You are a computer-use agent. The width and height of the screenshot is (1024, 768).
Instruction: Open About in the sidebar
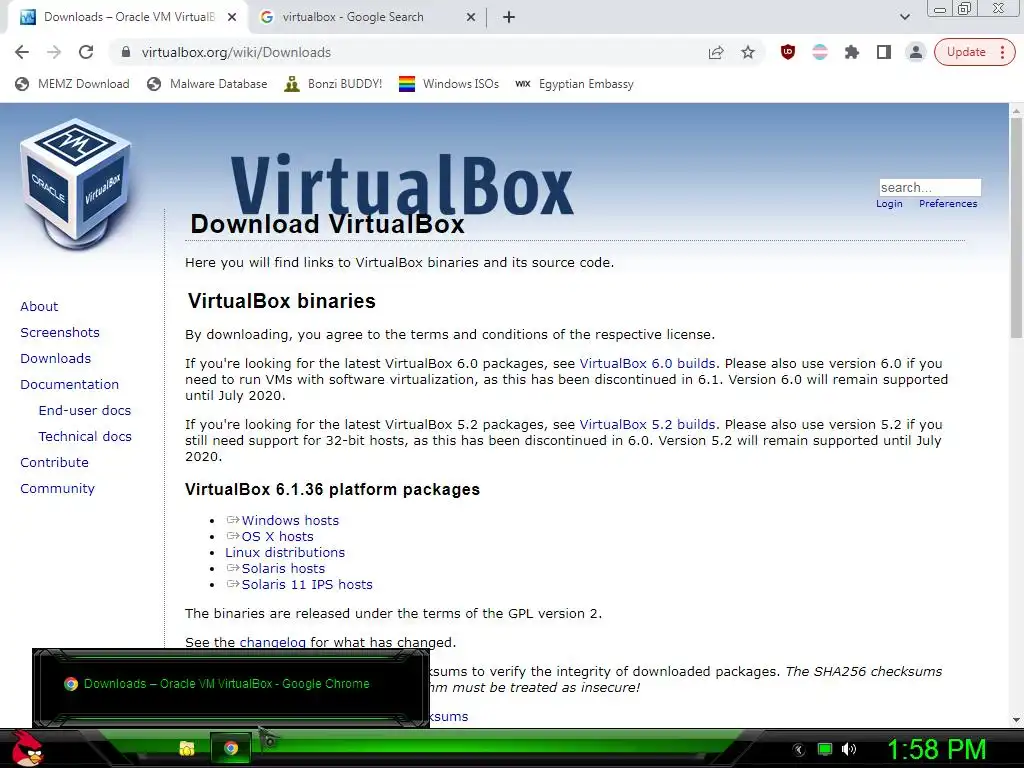coord(39,306)
